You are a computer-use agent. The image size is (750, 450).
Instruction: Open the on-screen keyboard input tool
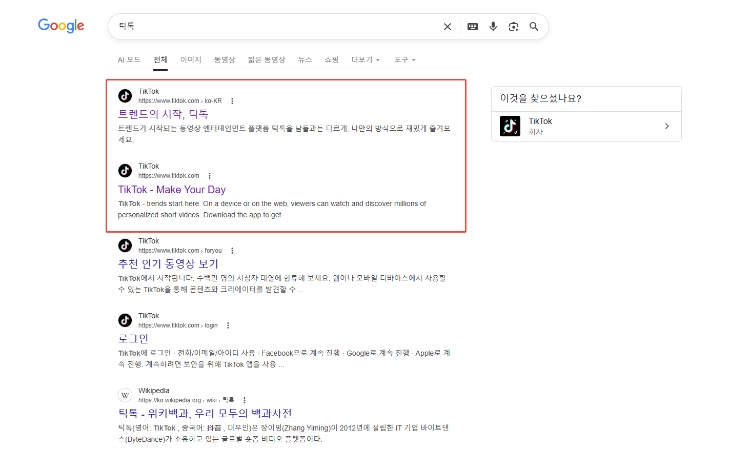coord(473,27)
